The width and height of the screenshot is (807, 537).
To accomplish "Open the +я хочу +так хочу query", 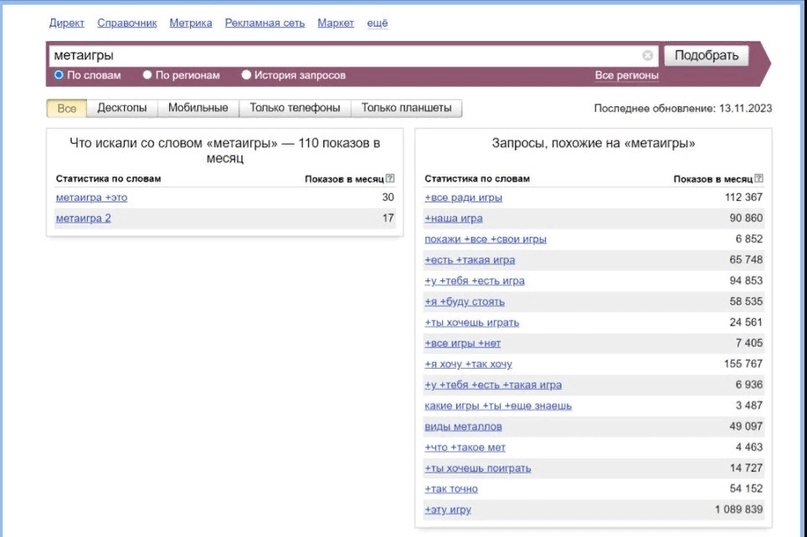I will tap(468, 364).
